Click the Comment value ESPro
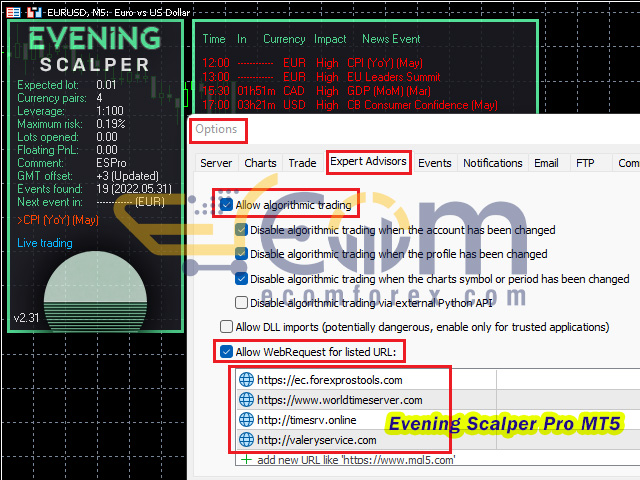640x480 pixels. [x=111, y=163]
